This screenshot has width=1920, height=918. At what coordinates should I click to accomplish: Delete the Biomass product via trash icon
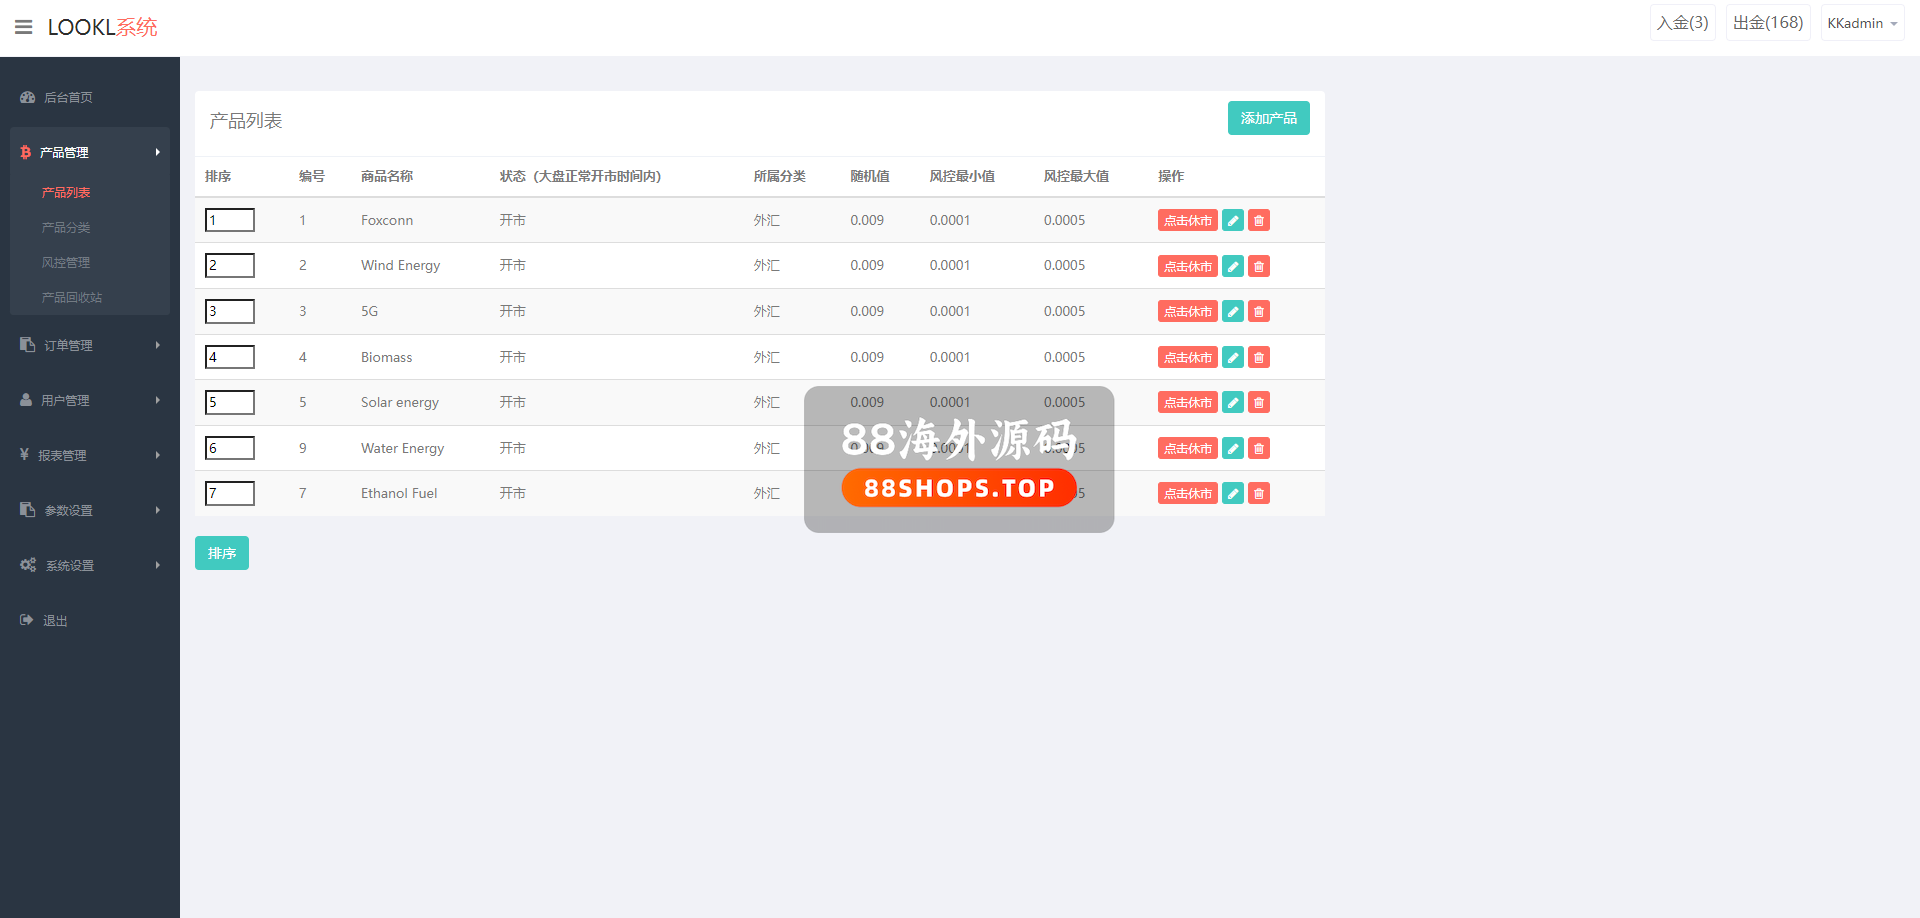(1259, 357)
